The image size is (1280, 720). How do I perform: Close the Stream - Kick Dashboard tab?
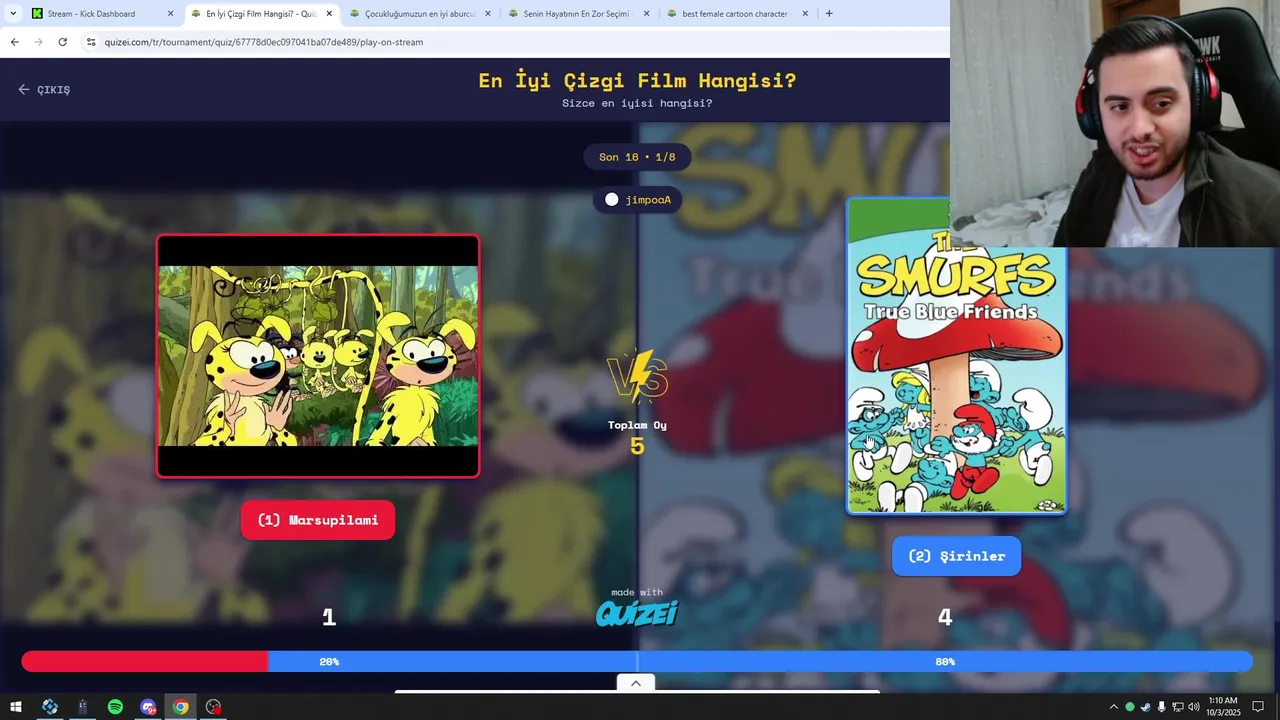coord(170,14)
